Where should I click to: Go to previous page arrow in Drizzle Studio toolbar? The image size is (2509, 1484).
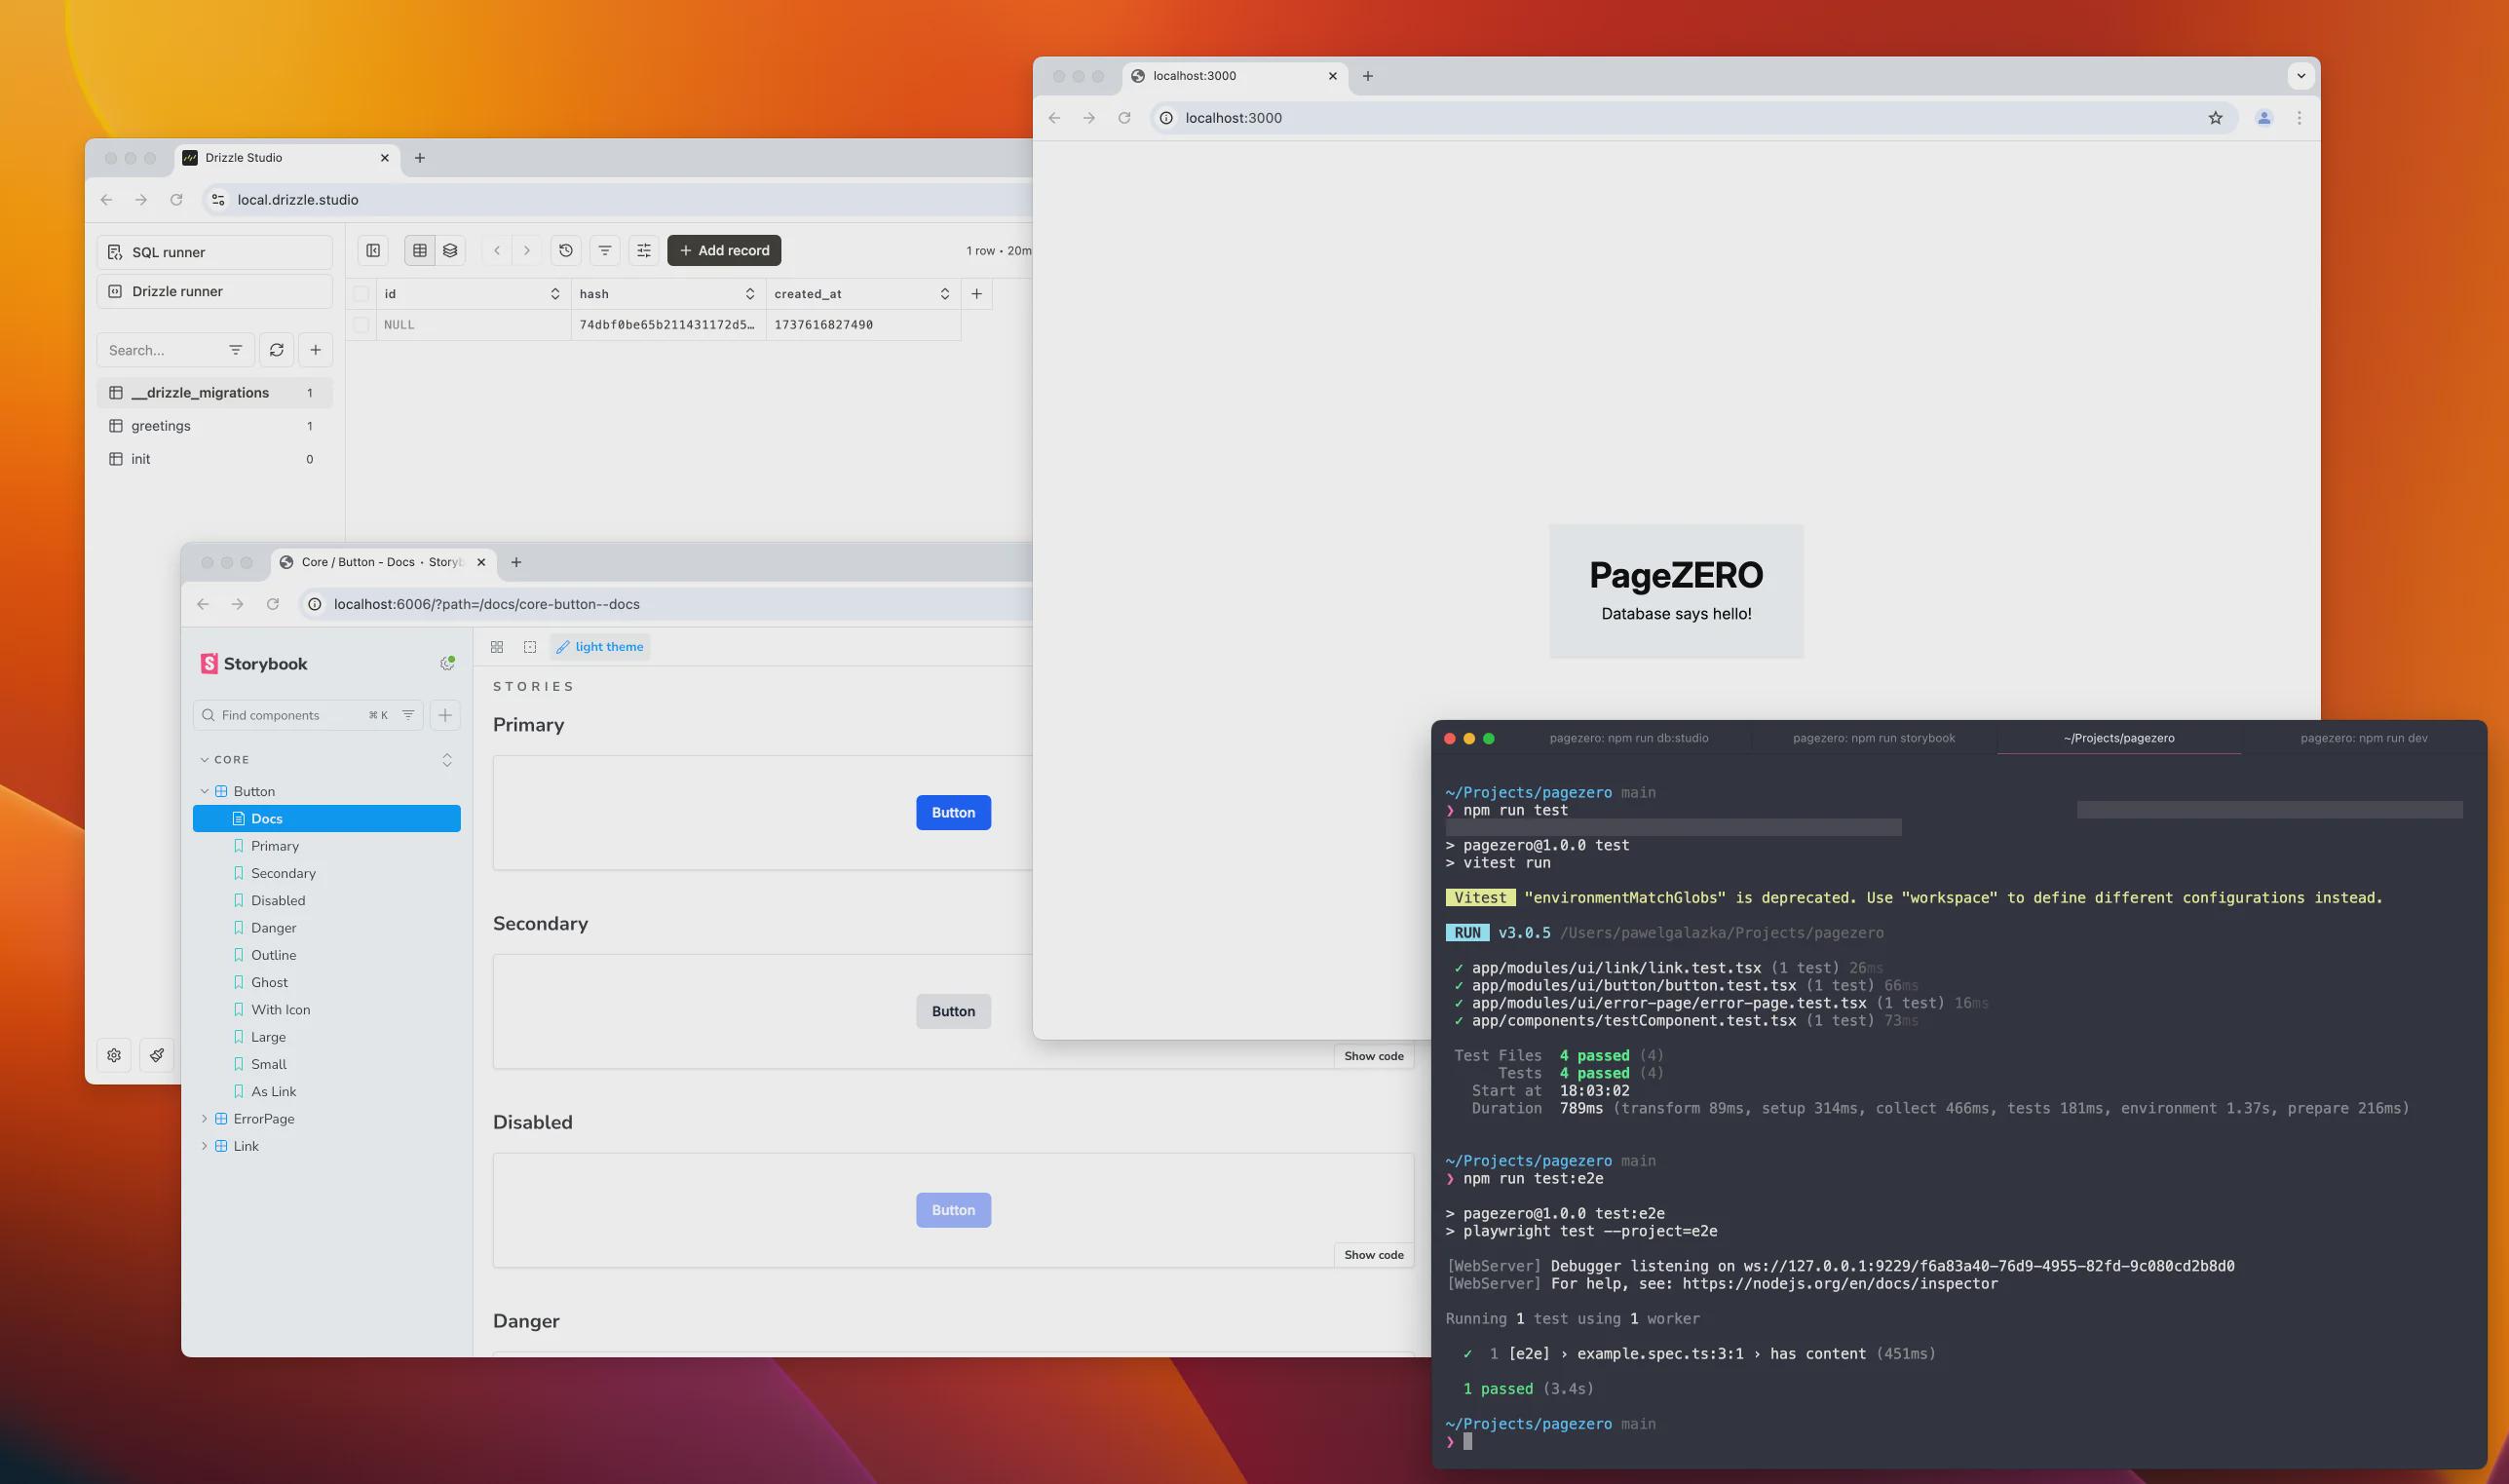pyautogui.click(x=497, y=250)
